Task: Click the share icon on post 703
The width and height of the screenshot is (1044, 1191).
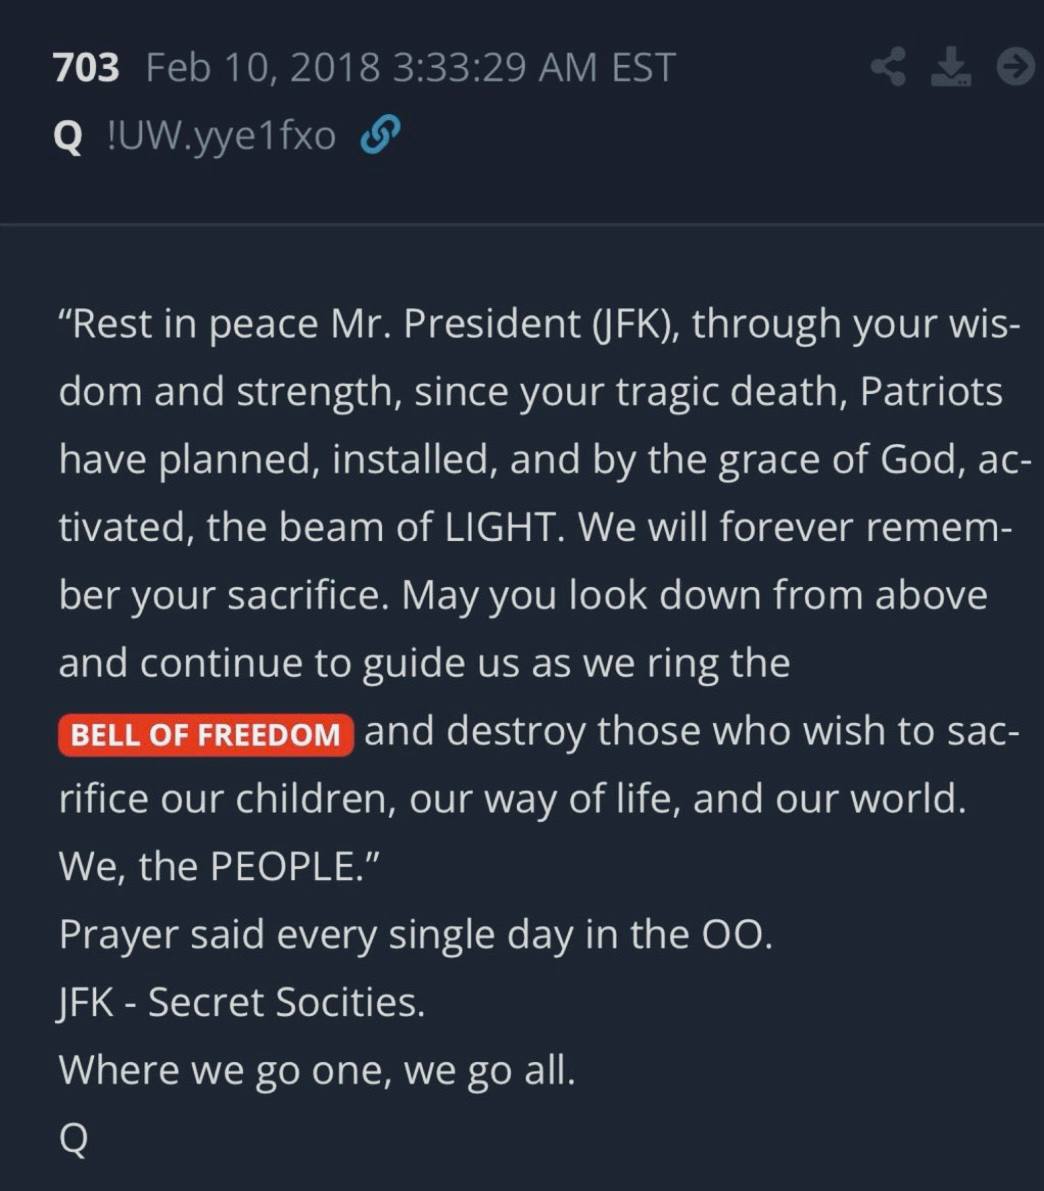Action: coord(888,68)
